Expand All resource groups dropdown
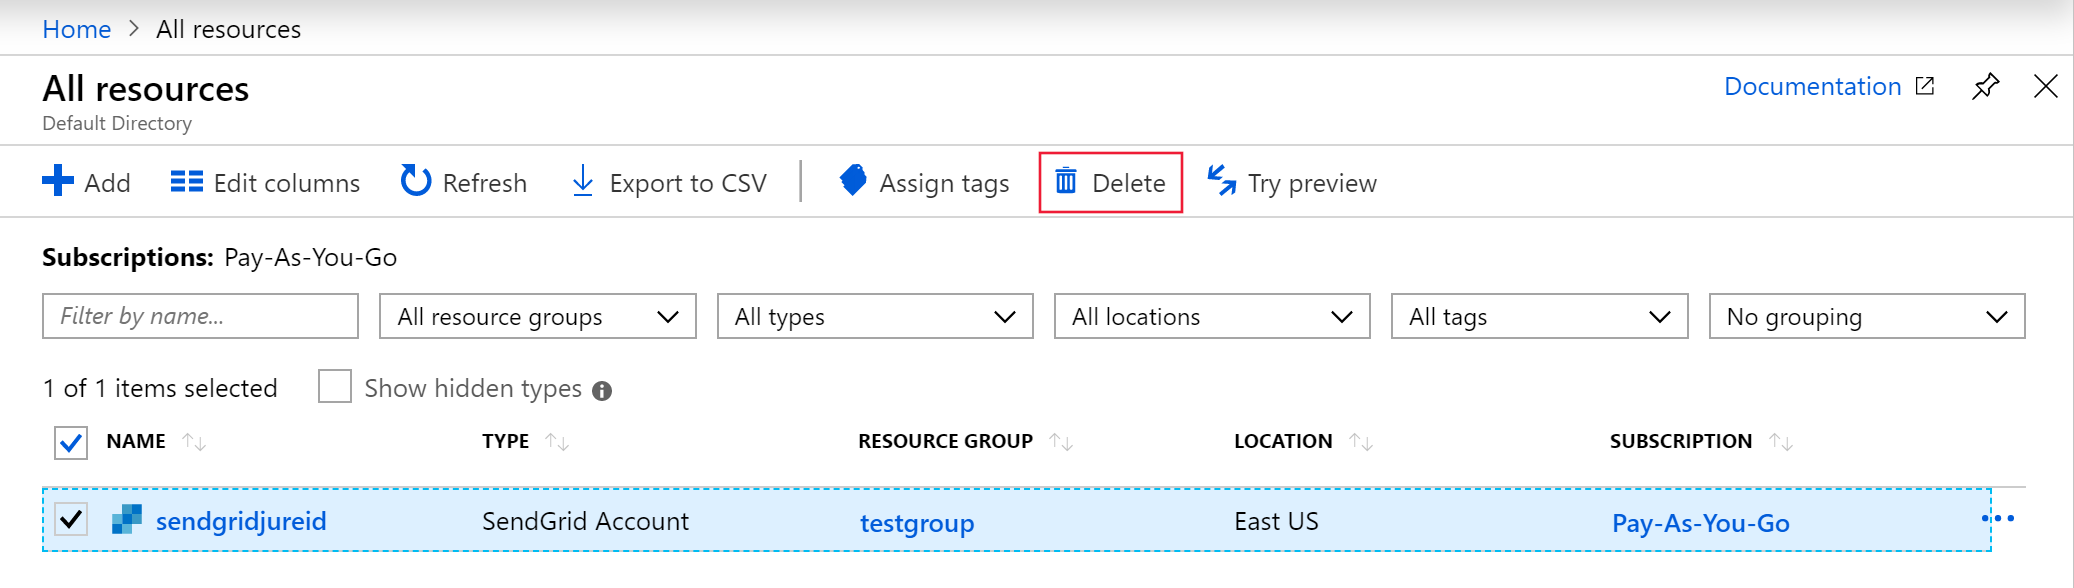The width and height of the screenshot is (2074, 588). click(x=538, y=316)
